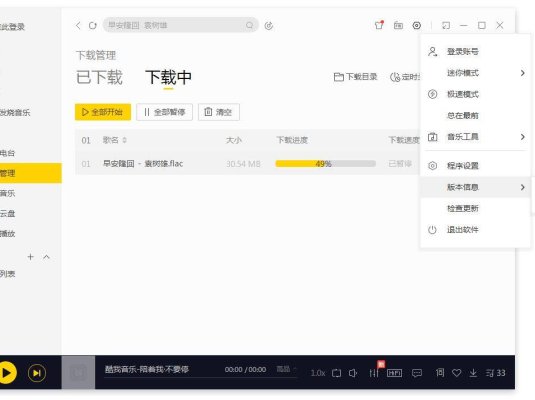Open the comments bubble icon
Viewport: 535px width, 400px height.
pyautogui.click(x=417, y=373)
